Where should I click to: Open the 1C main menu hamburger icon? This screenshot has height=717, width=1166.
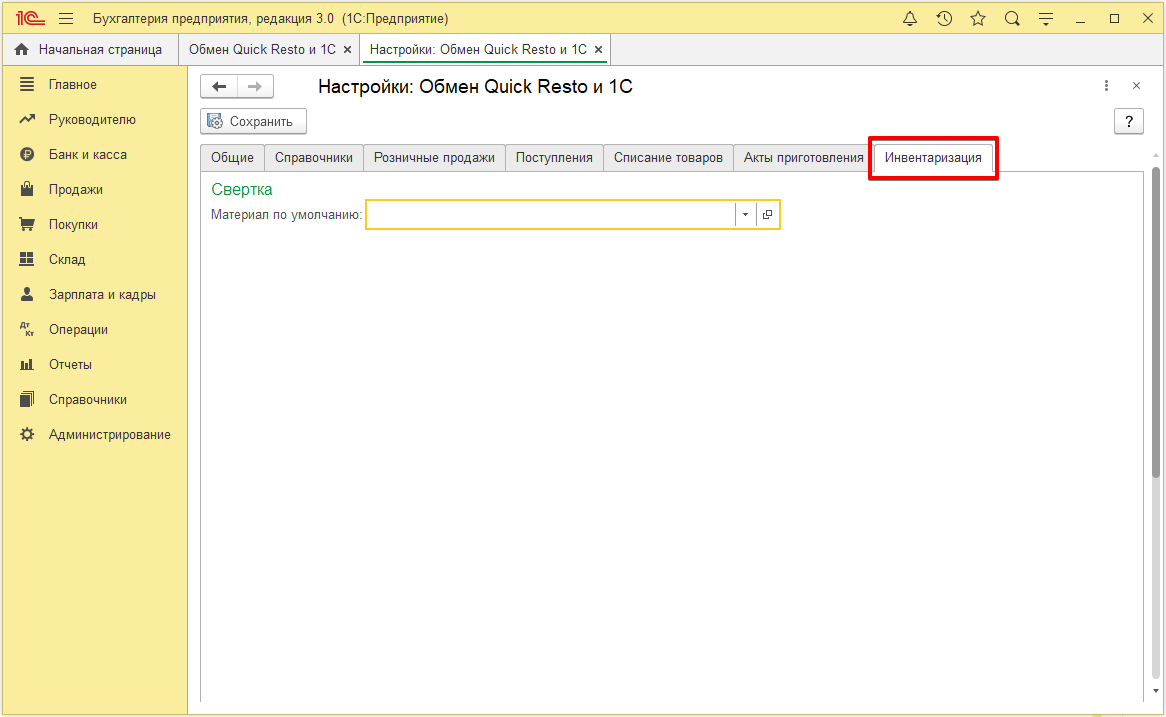(x=66, y=19)
